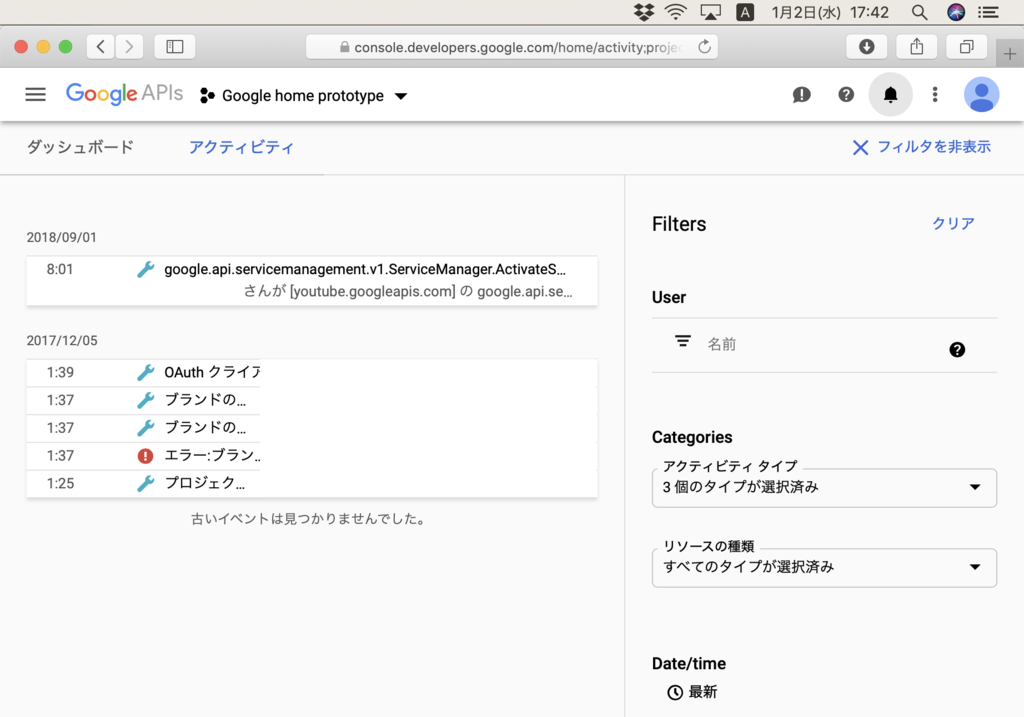Open the Google home prototype project switcher
Image resolution: width=1024 pixels, height=717 pixels.
[303, 95]
